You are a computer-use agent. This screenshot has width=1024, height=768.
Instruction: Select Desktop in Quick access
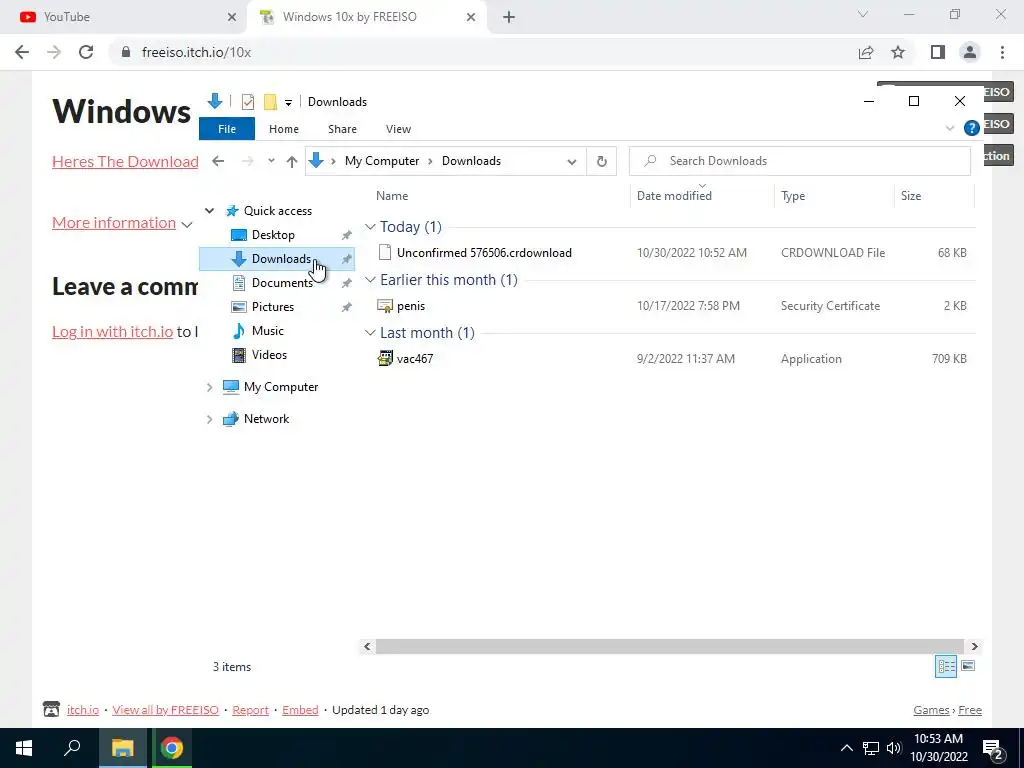coord(272,234)
